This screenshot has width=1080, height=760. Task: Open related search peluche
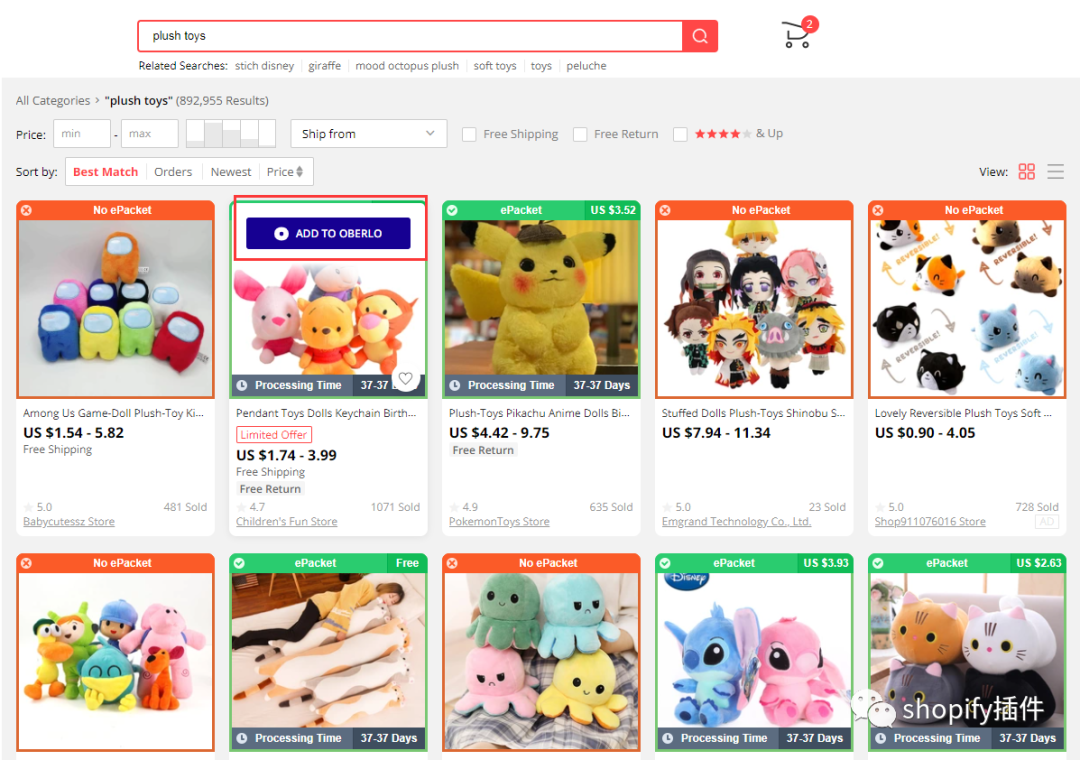coord(586,65)
